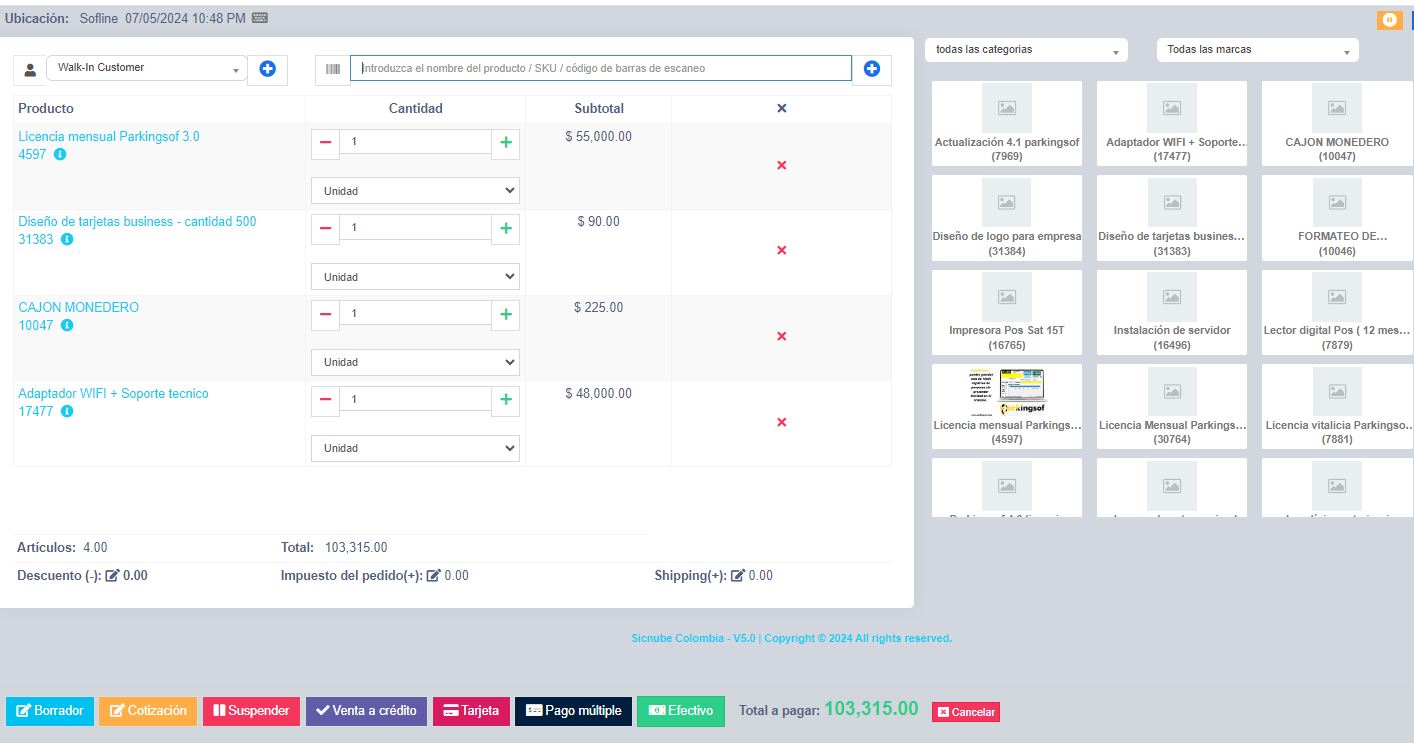This screenshot has width=1414, height=743.
Task: Click info icon next to 4597
Action: coord(60,155)
